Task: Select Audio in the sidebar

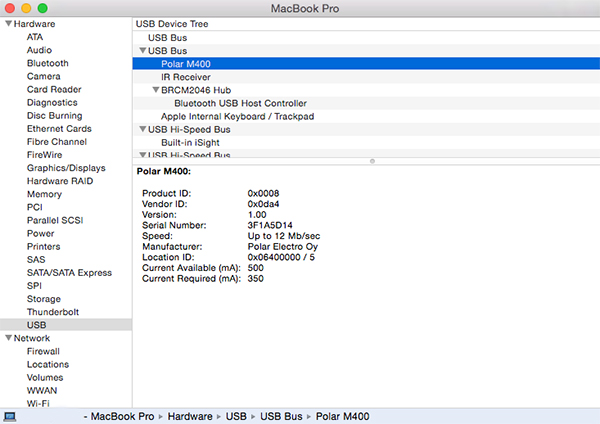Action: click(39, 50)
